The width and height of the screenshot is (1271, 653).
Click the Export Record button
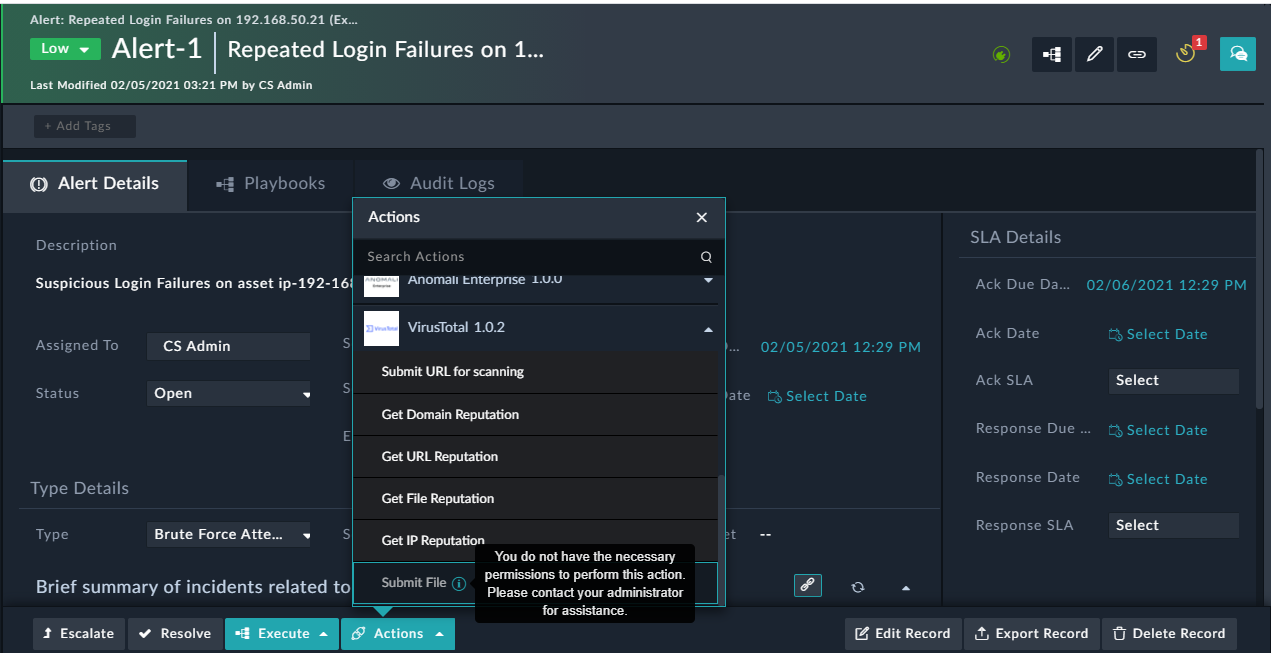(1031, 633)
